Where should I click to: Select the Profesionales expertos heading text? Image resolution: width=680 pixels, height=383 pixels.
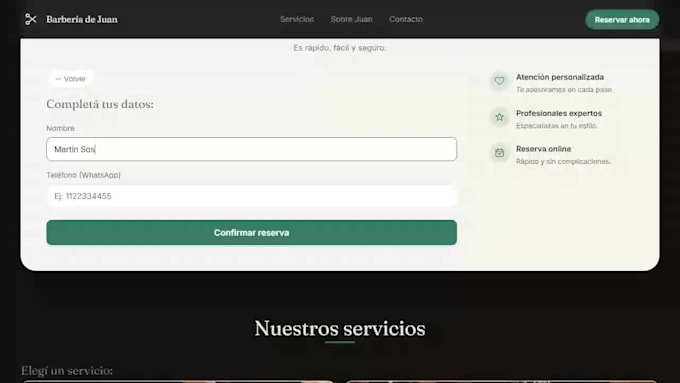(x=559, y=113)
